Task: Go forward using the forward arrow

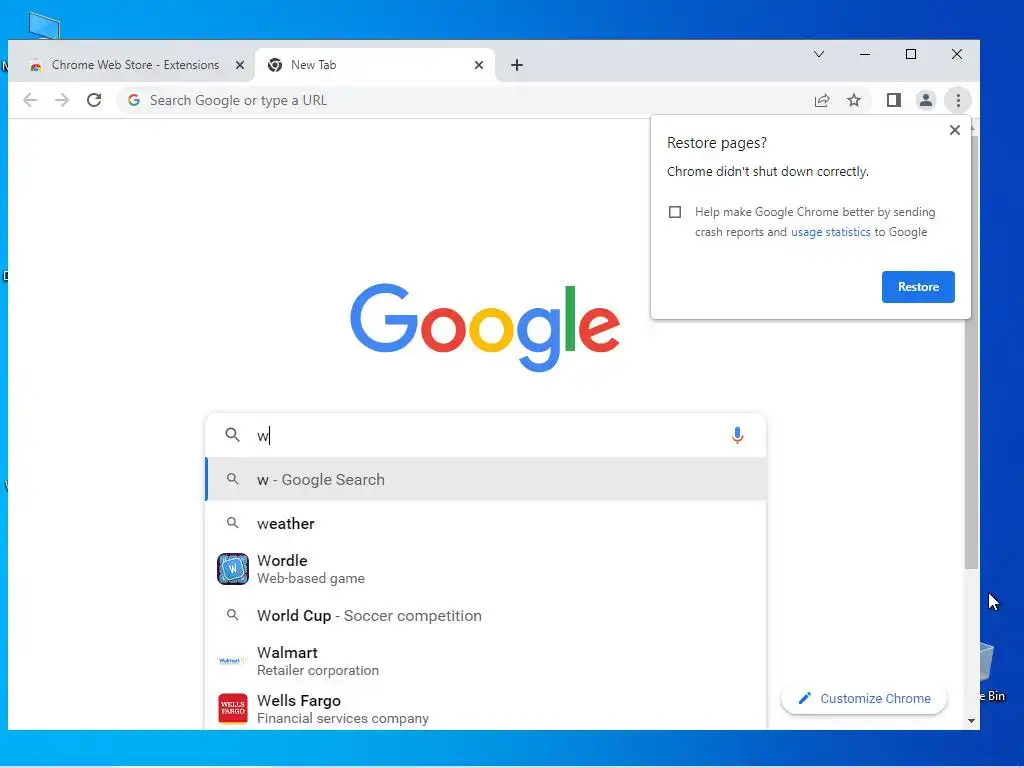Action: (62, 100)
